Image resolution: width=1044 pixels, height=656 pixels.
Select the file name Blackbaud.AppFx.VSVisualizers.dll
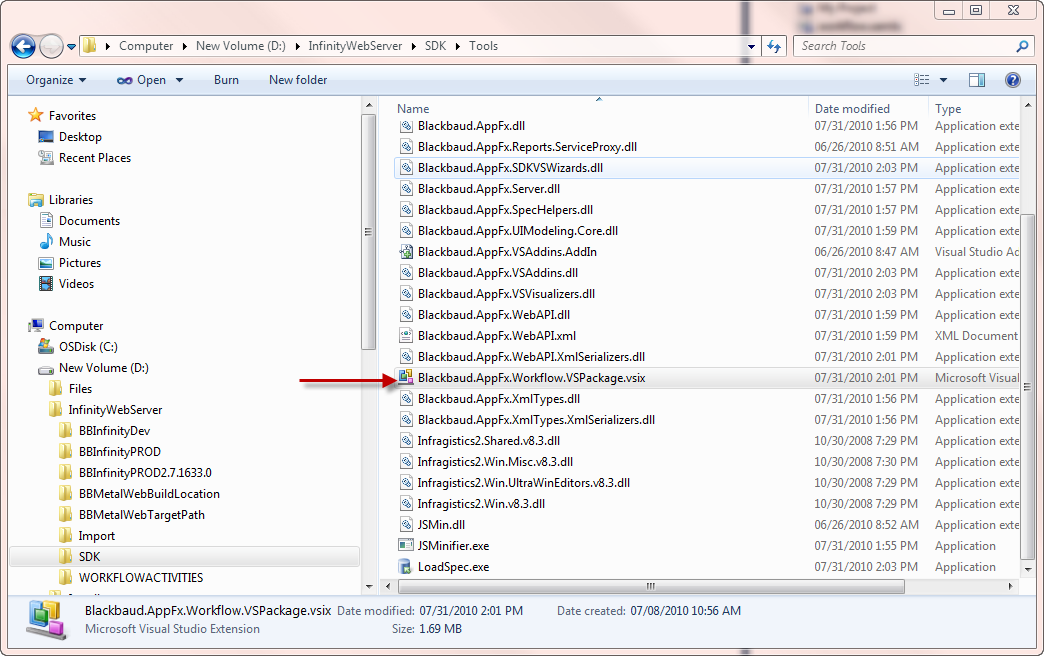click(x=507, y=294)
